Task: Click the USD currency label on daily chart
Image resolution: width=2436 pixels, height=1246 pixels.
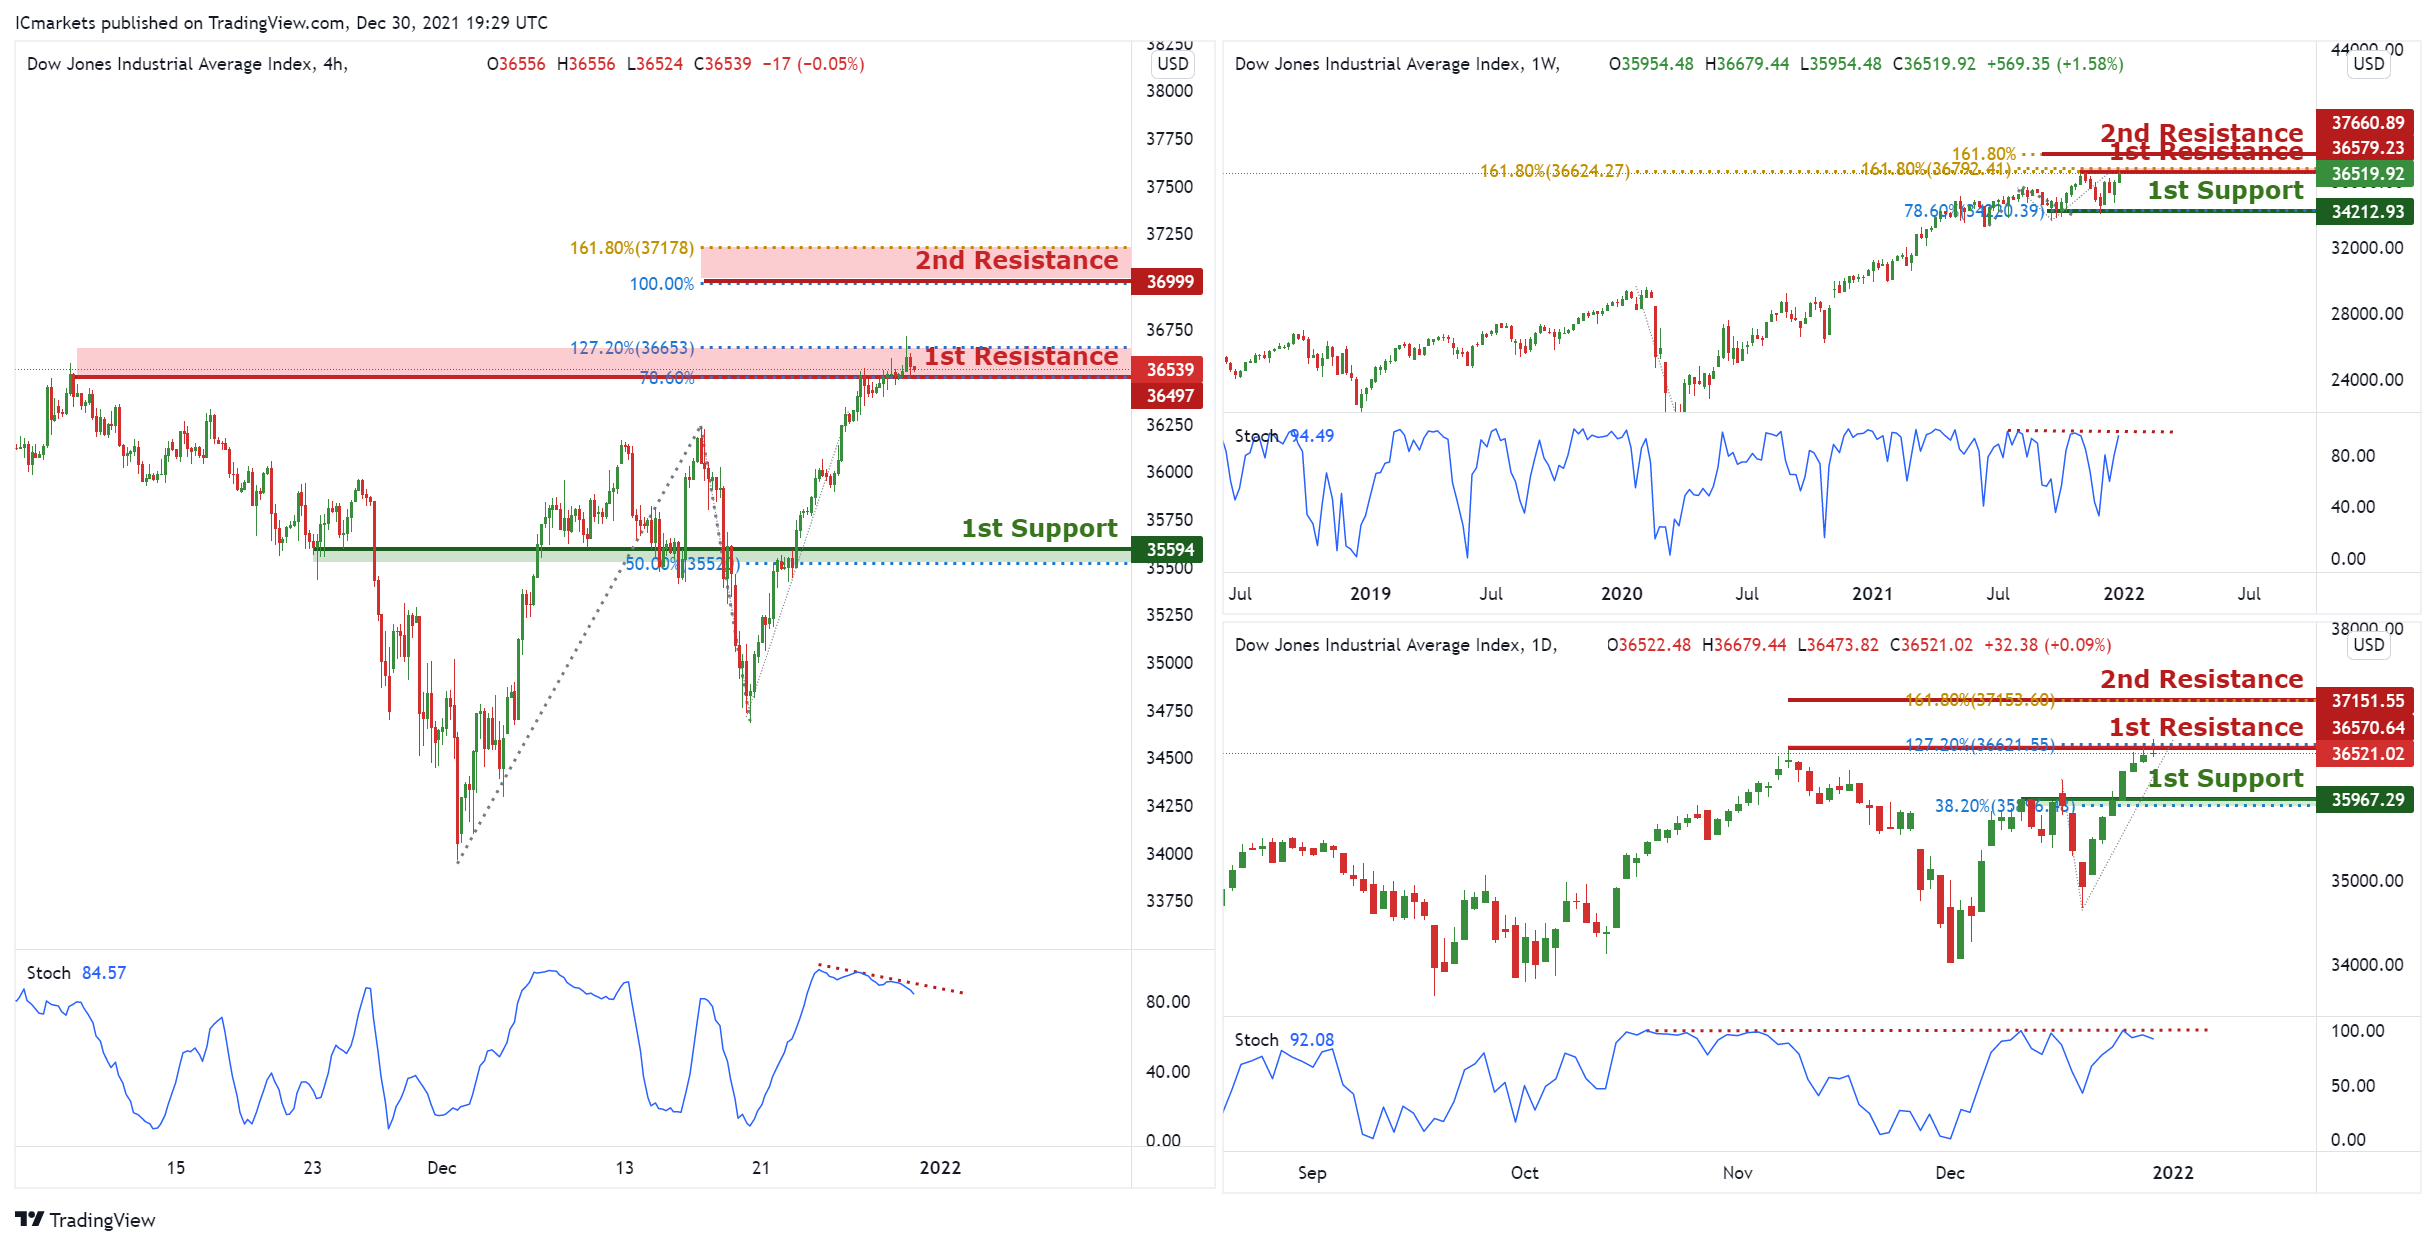Action: point(2368,645)
